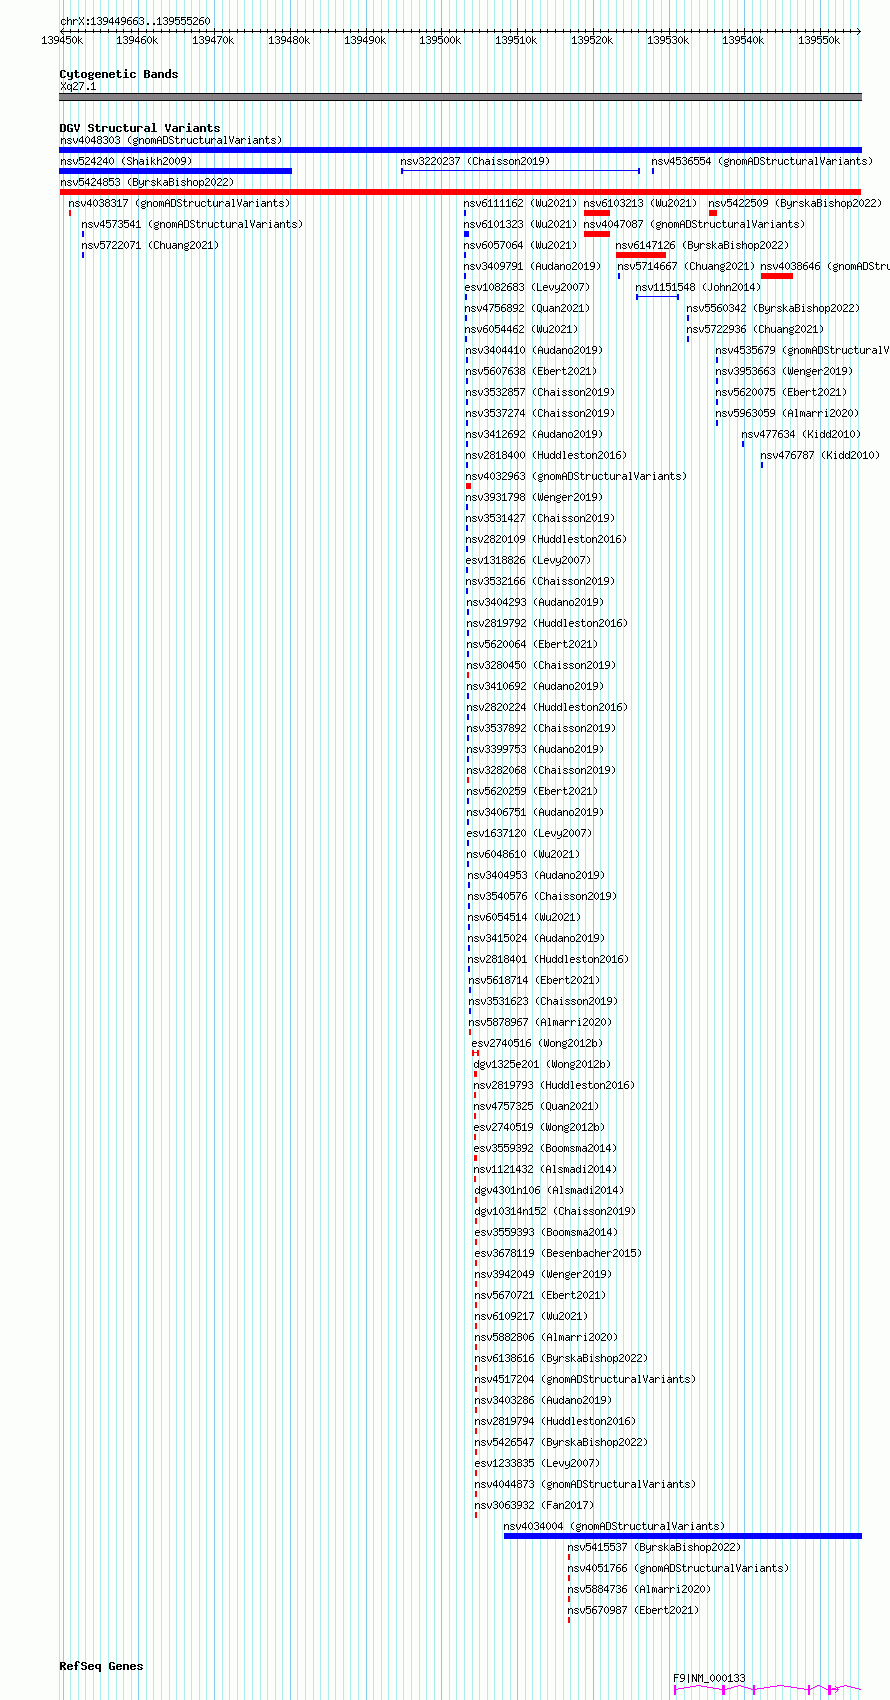This screenshot has width=890, height=1700.
Task: Open nsv1121432 (Alsmadi2014) label
Action: point(545,1169)
